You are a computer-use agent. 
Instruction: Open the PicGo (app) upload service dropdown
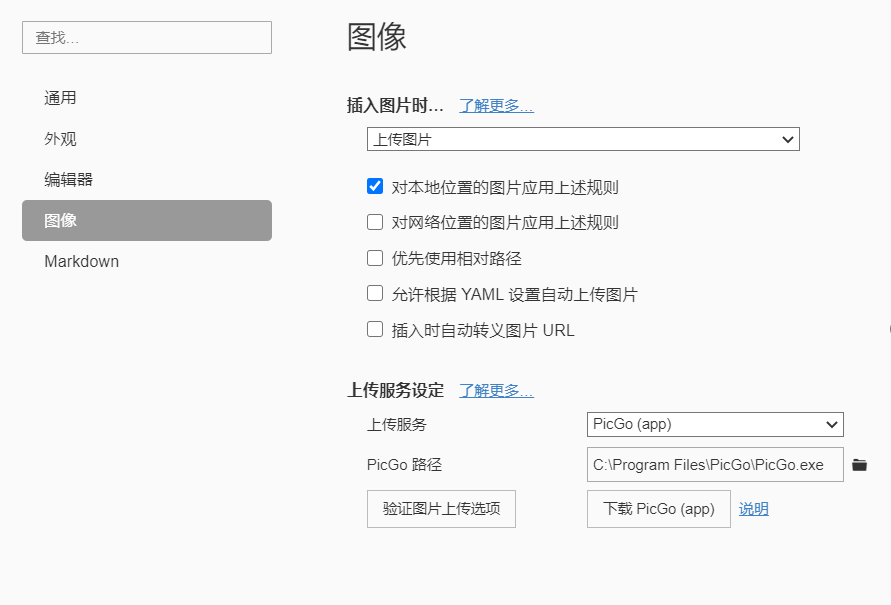click(x=715, y=424)
